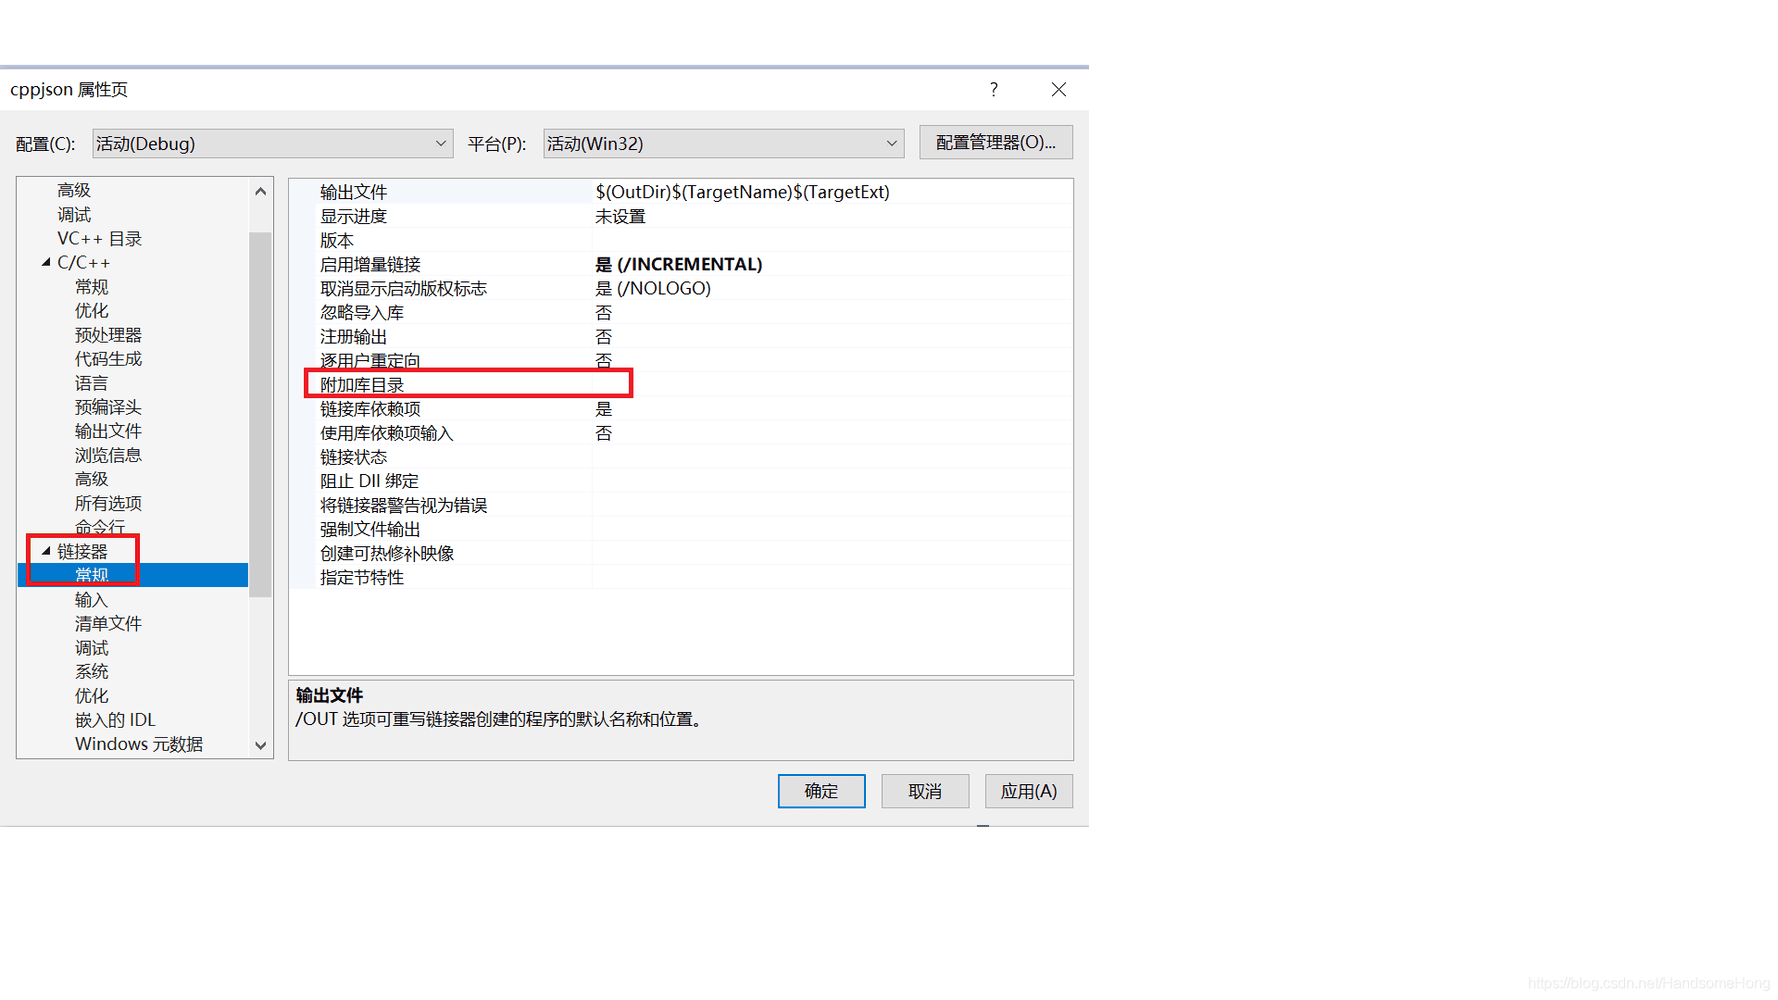Select VC++ 目录 in the tree
Image resolution: width=1778 pixels, height=1000 pixels.
[x=99, y=238]
